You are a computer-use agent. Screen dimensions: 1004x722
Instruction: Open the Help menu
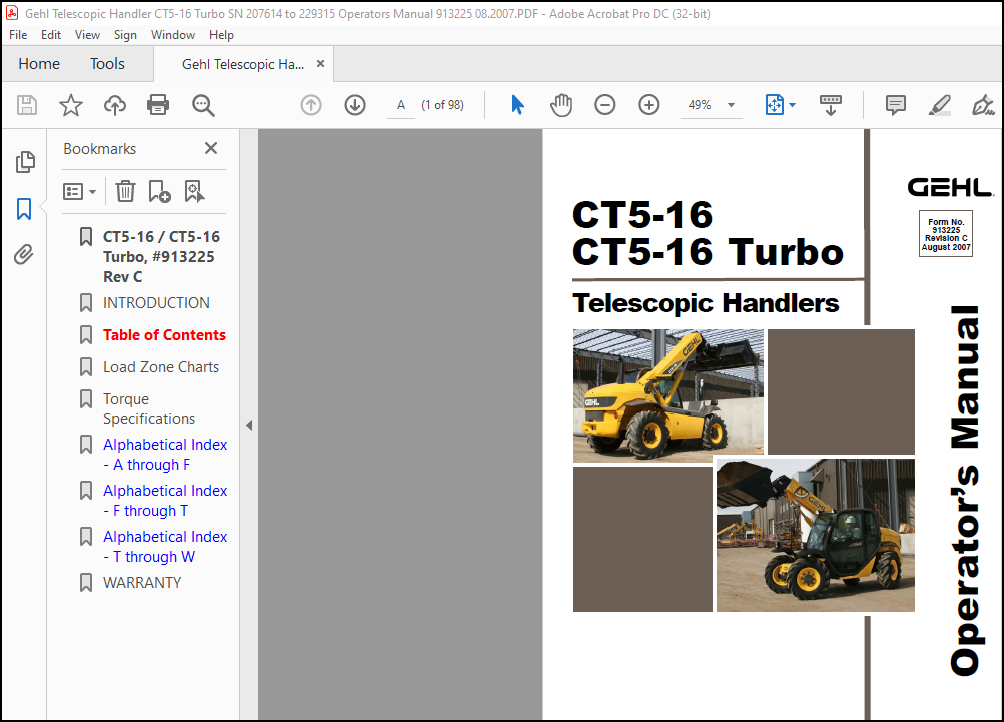[221, 35]
